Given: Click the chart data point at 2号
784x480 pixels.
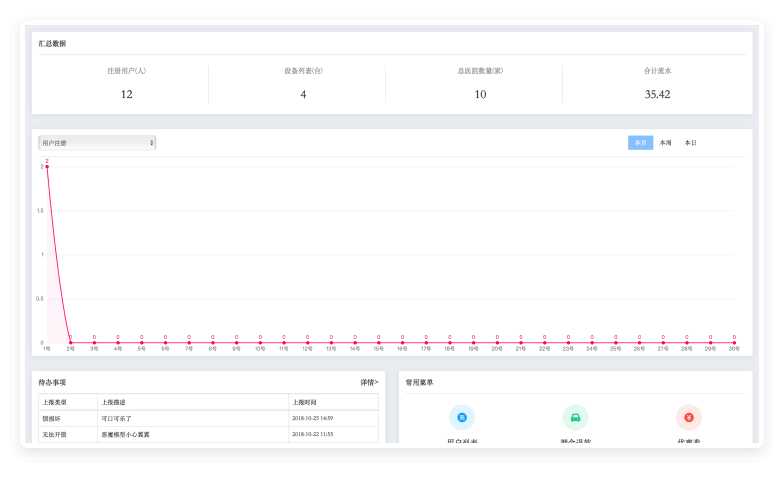Looking at the screenshot, I should 70,343.
